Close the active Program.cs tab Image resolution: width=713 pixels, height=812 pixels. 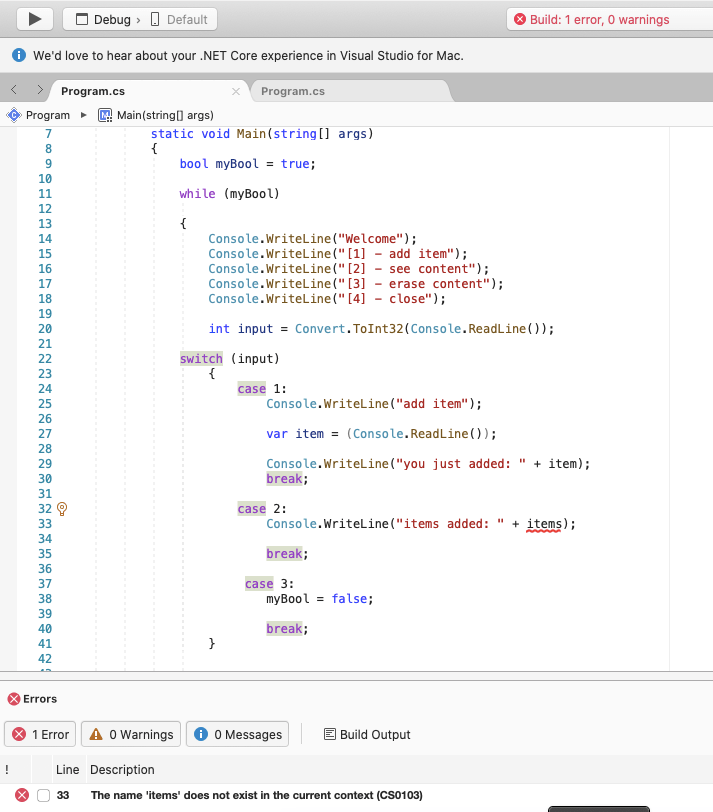[x=236, y=92]
